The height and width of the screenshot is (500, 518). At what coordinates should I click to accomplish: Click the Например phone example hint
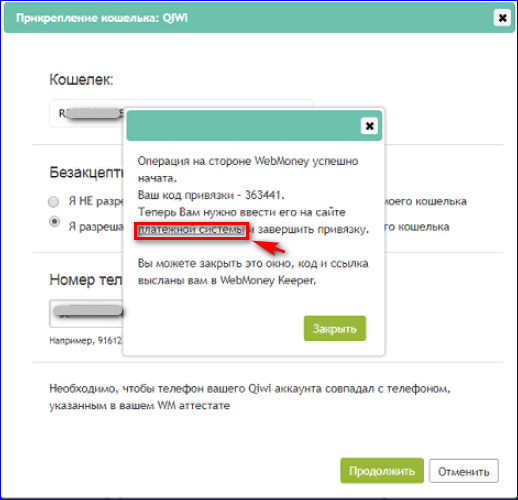coord(86,340)
